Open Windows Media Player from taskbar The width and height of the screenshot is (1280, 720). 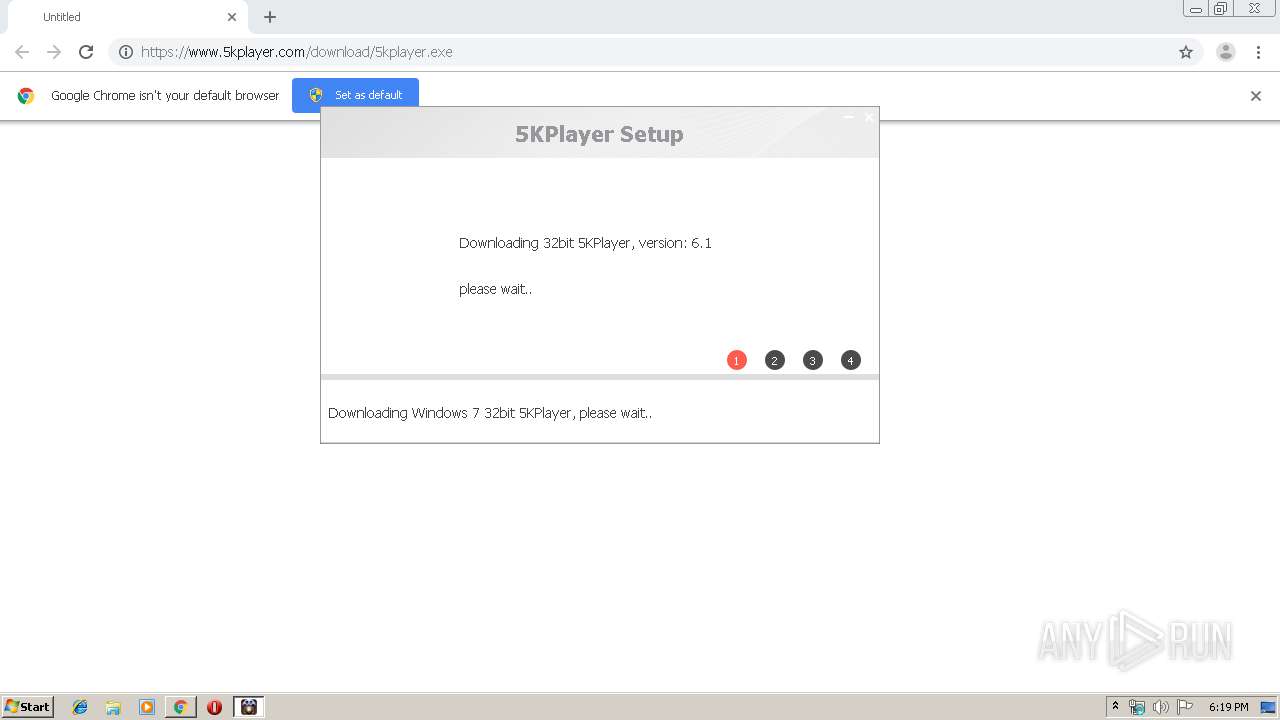147,707
